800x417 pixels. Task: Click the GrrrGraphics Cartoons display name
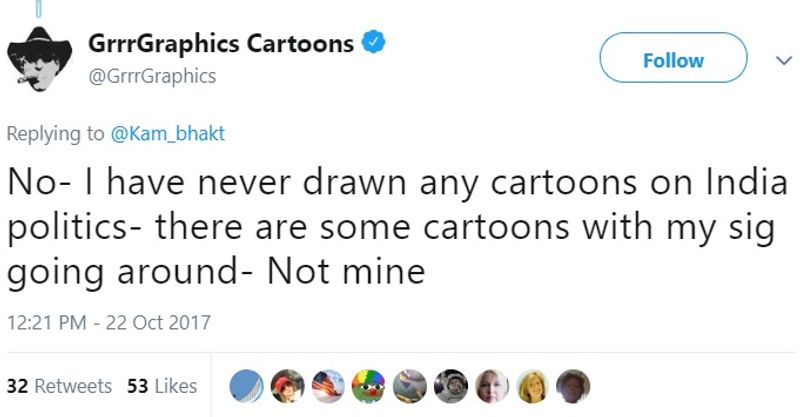(x=221, y=44)
